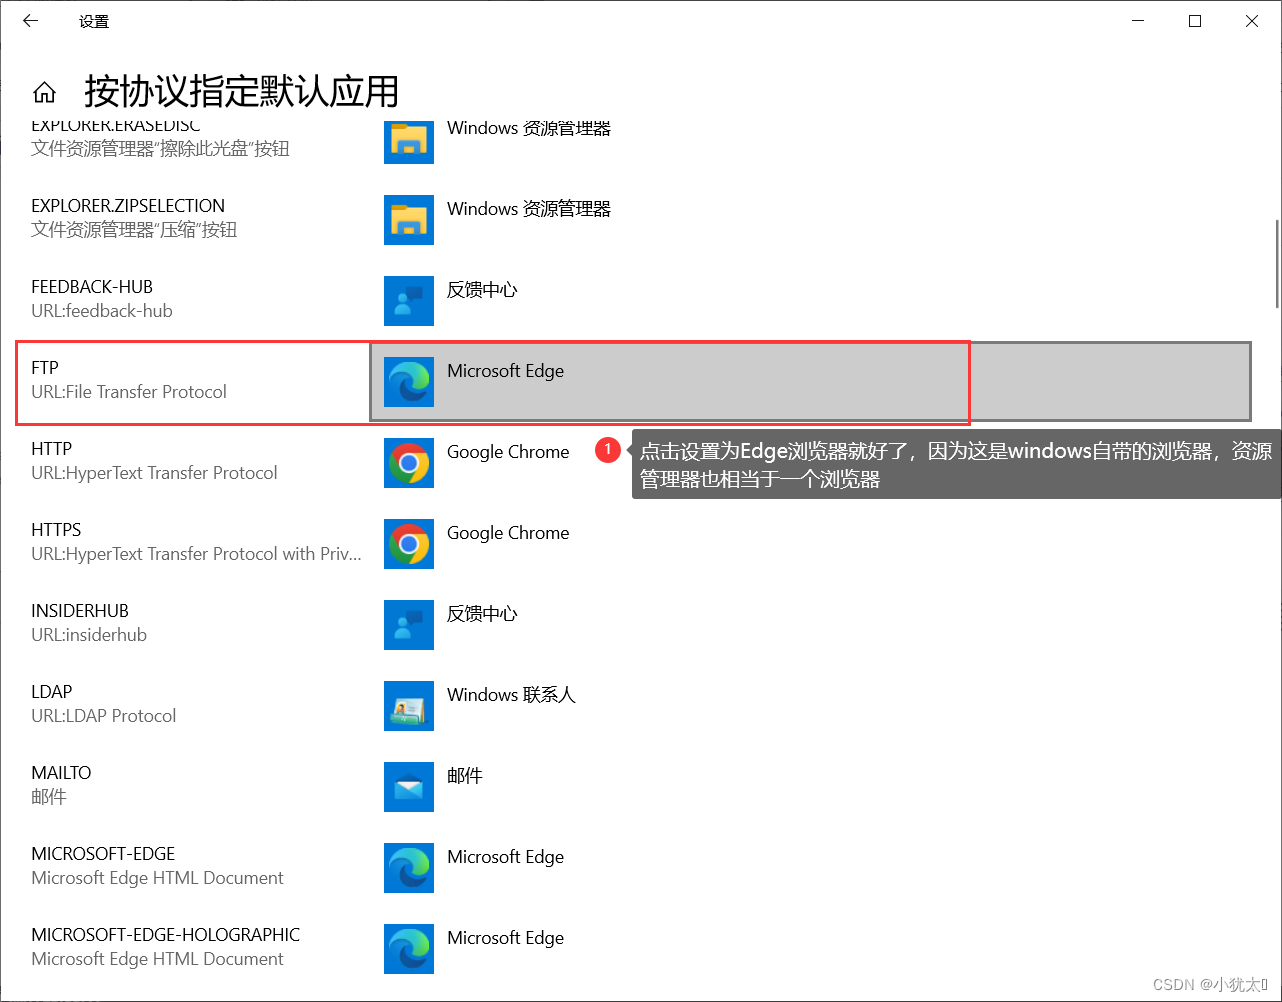Screen dimensions: 1282x1002
Task: Click Microsoft Edge label for MICROSOFT-EDGE
Action: [505, 857]
